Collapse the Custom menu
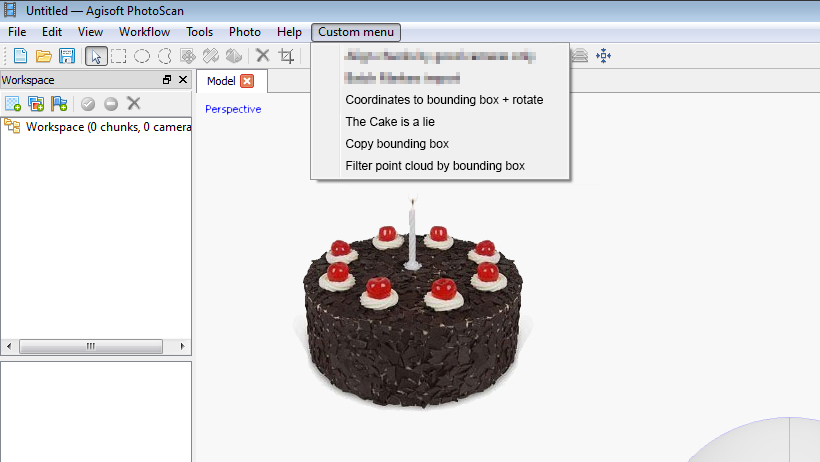 click(x=356, y=32)
